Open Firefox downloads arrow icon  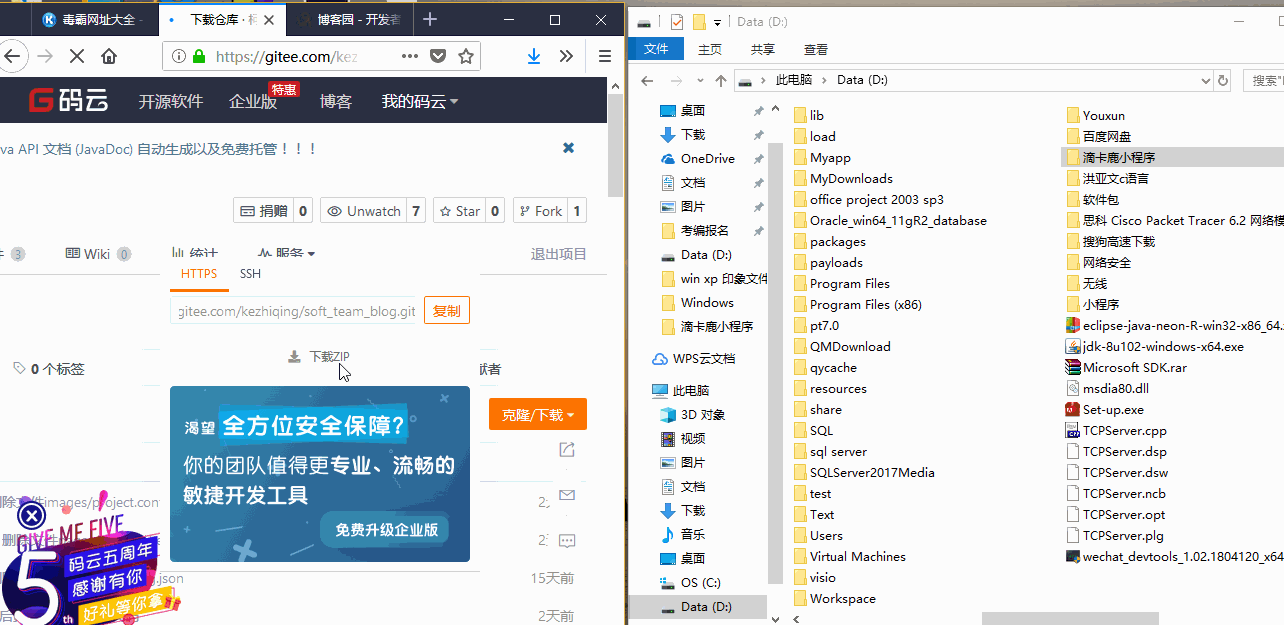(534, 56)
